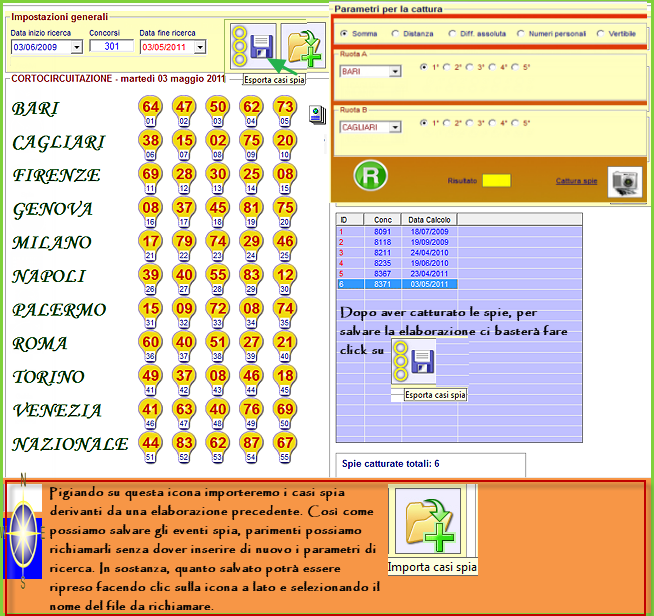The height and width of the screenshot is (616, 654).
Task: Select the Somma radio option
Action: click(344, 33)
